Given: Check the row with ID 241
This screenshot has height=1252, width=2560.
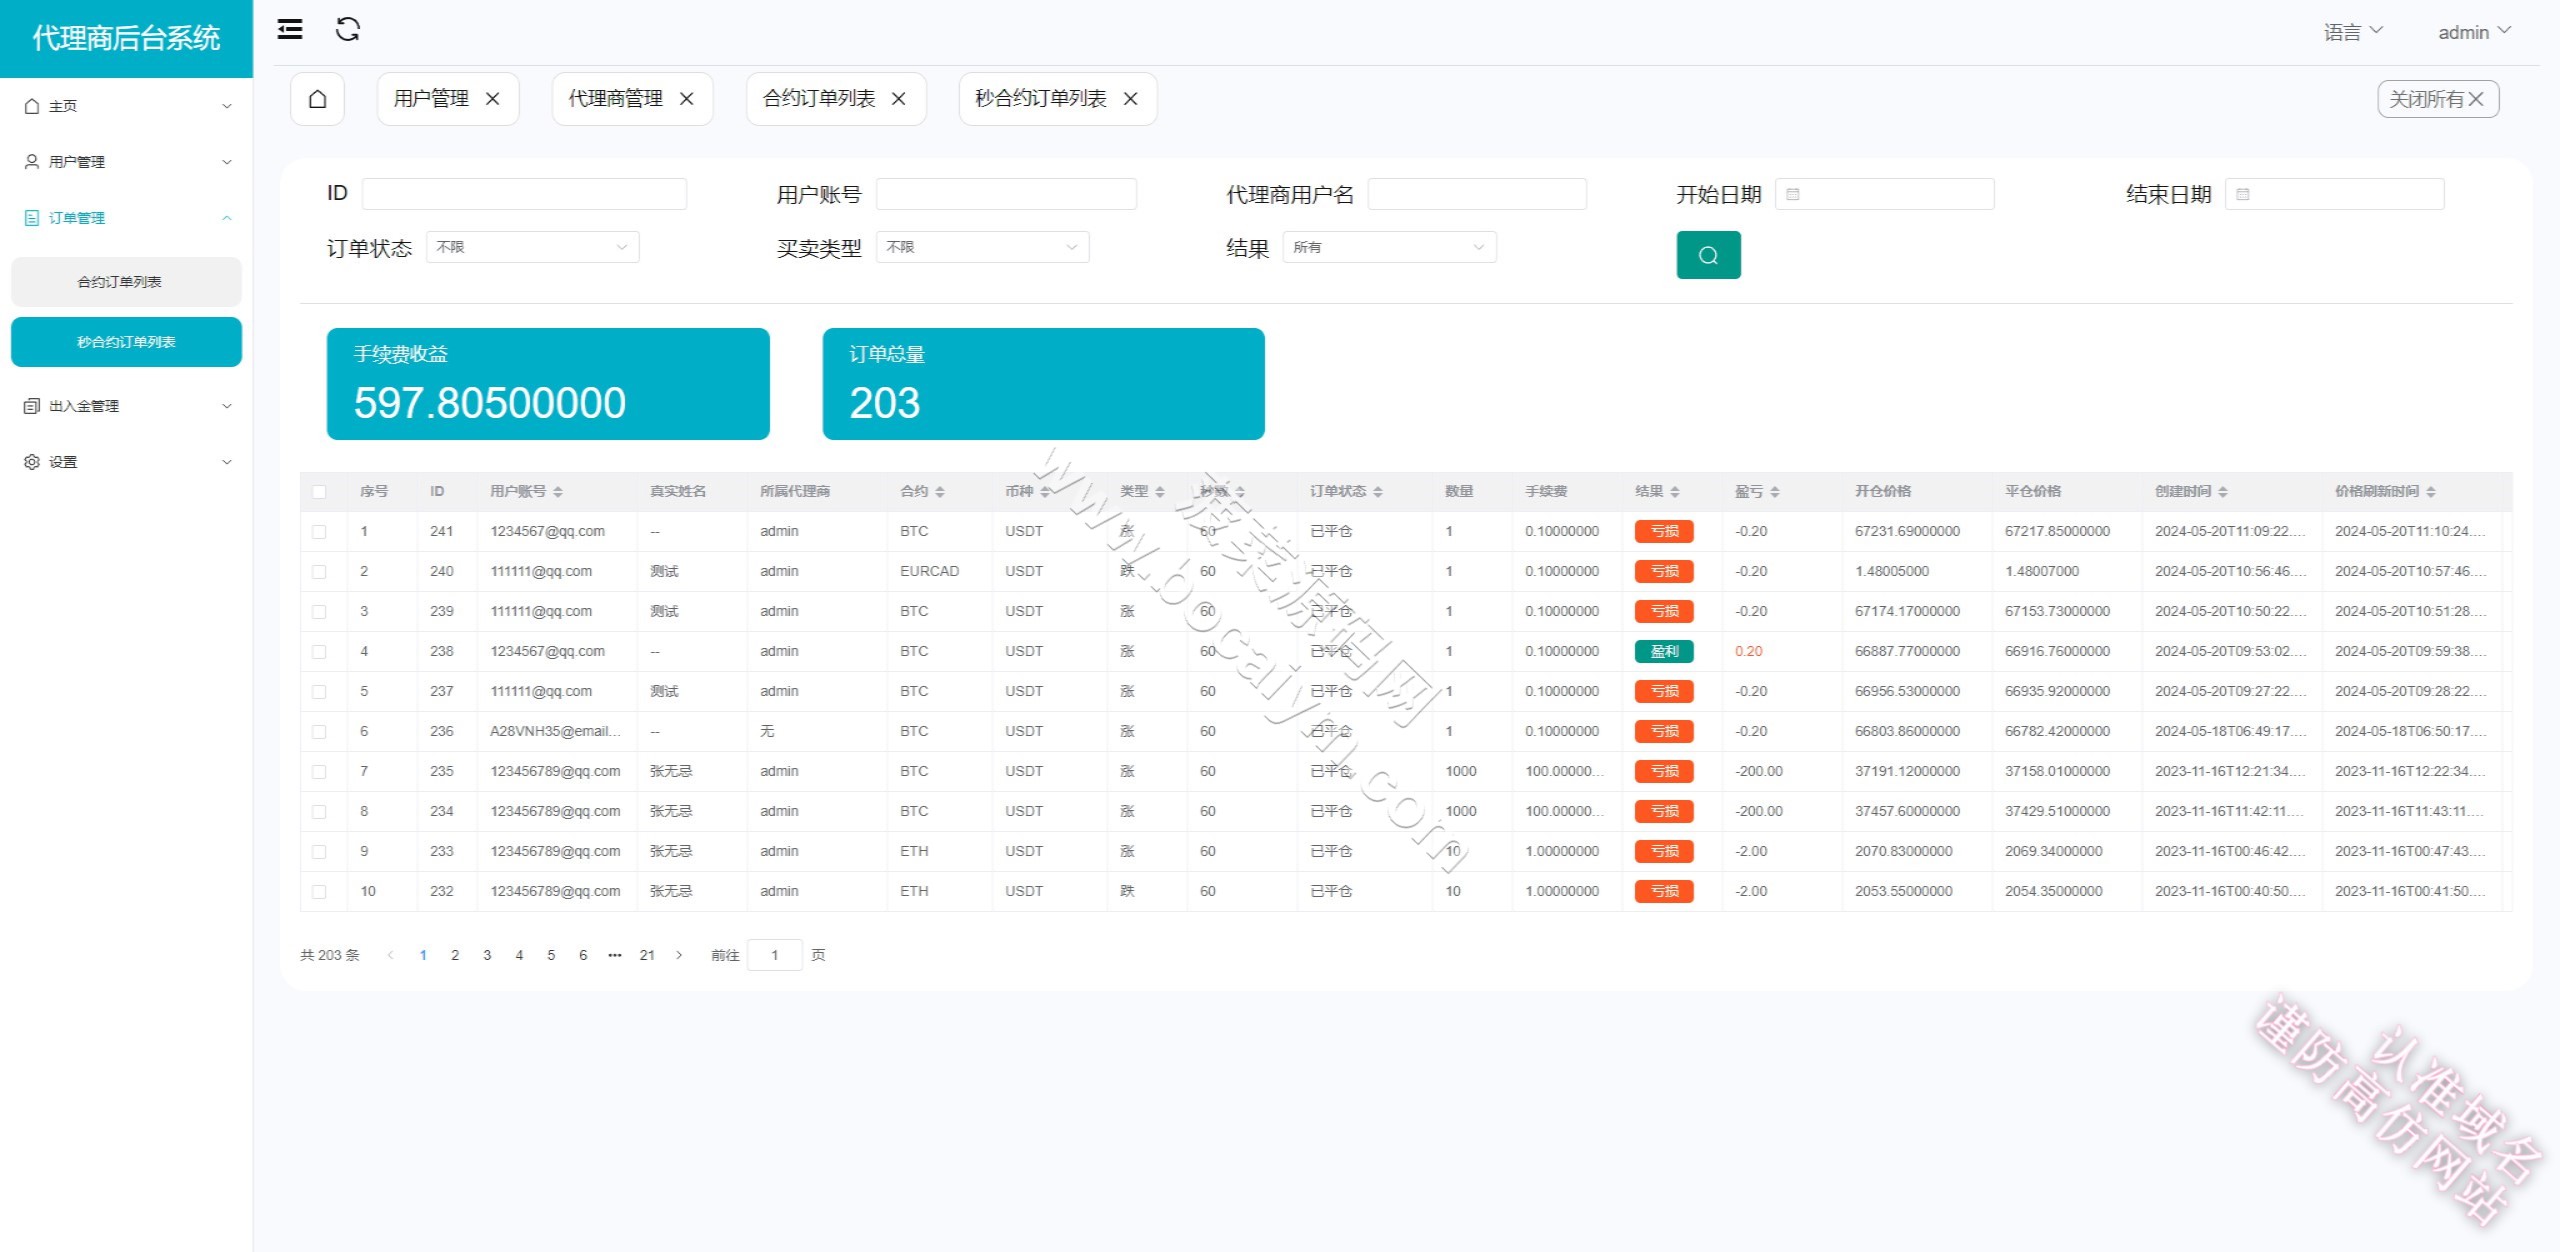Looking at the screenshot, I should coord(319,532).
